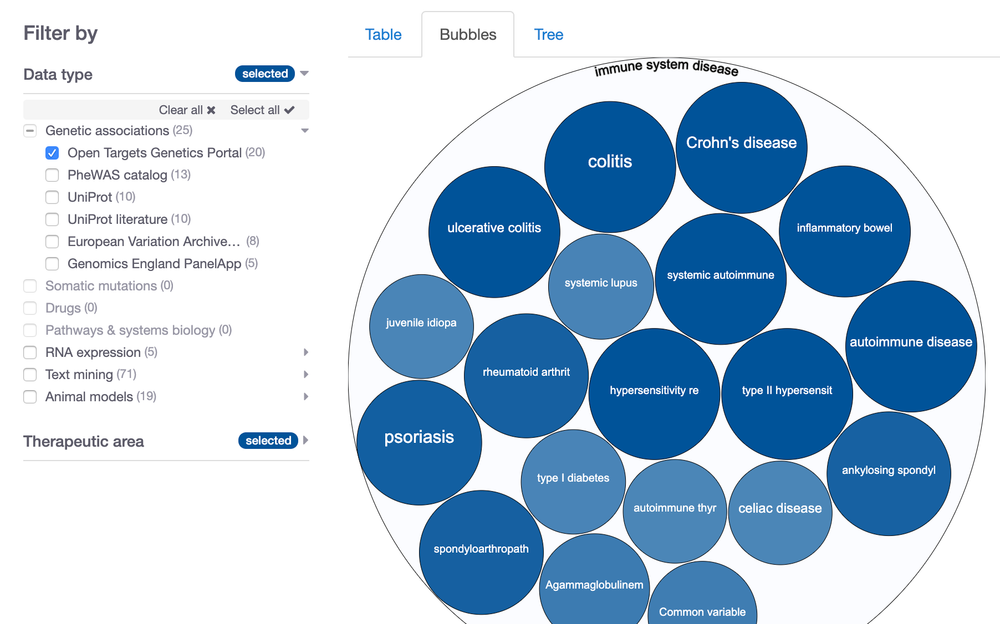Enable the Text mining checkbox

(x=30, y=375)
